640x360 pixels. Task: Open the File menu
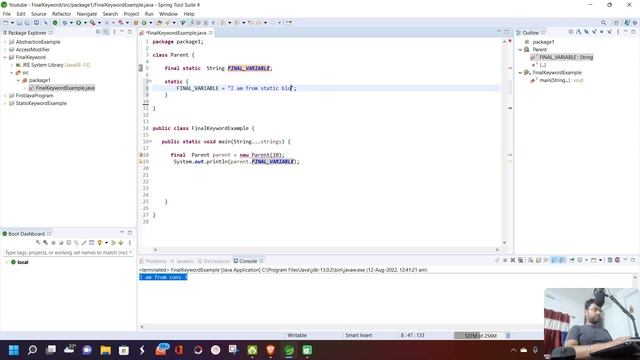pos(7,14)
